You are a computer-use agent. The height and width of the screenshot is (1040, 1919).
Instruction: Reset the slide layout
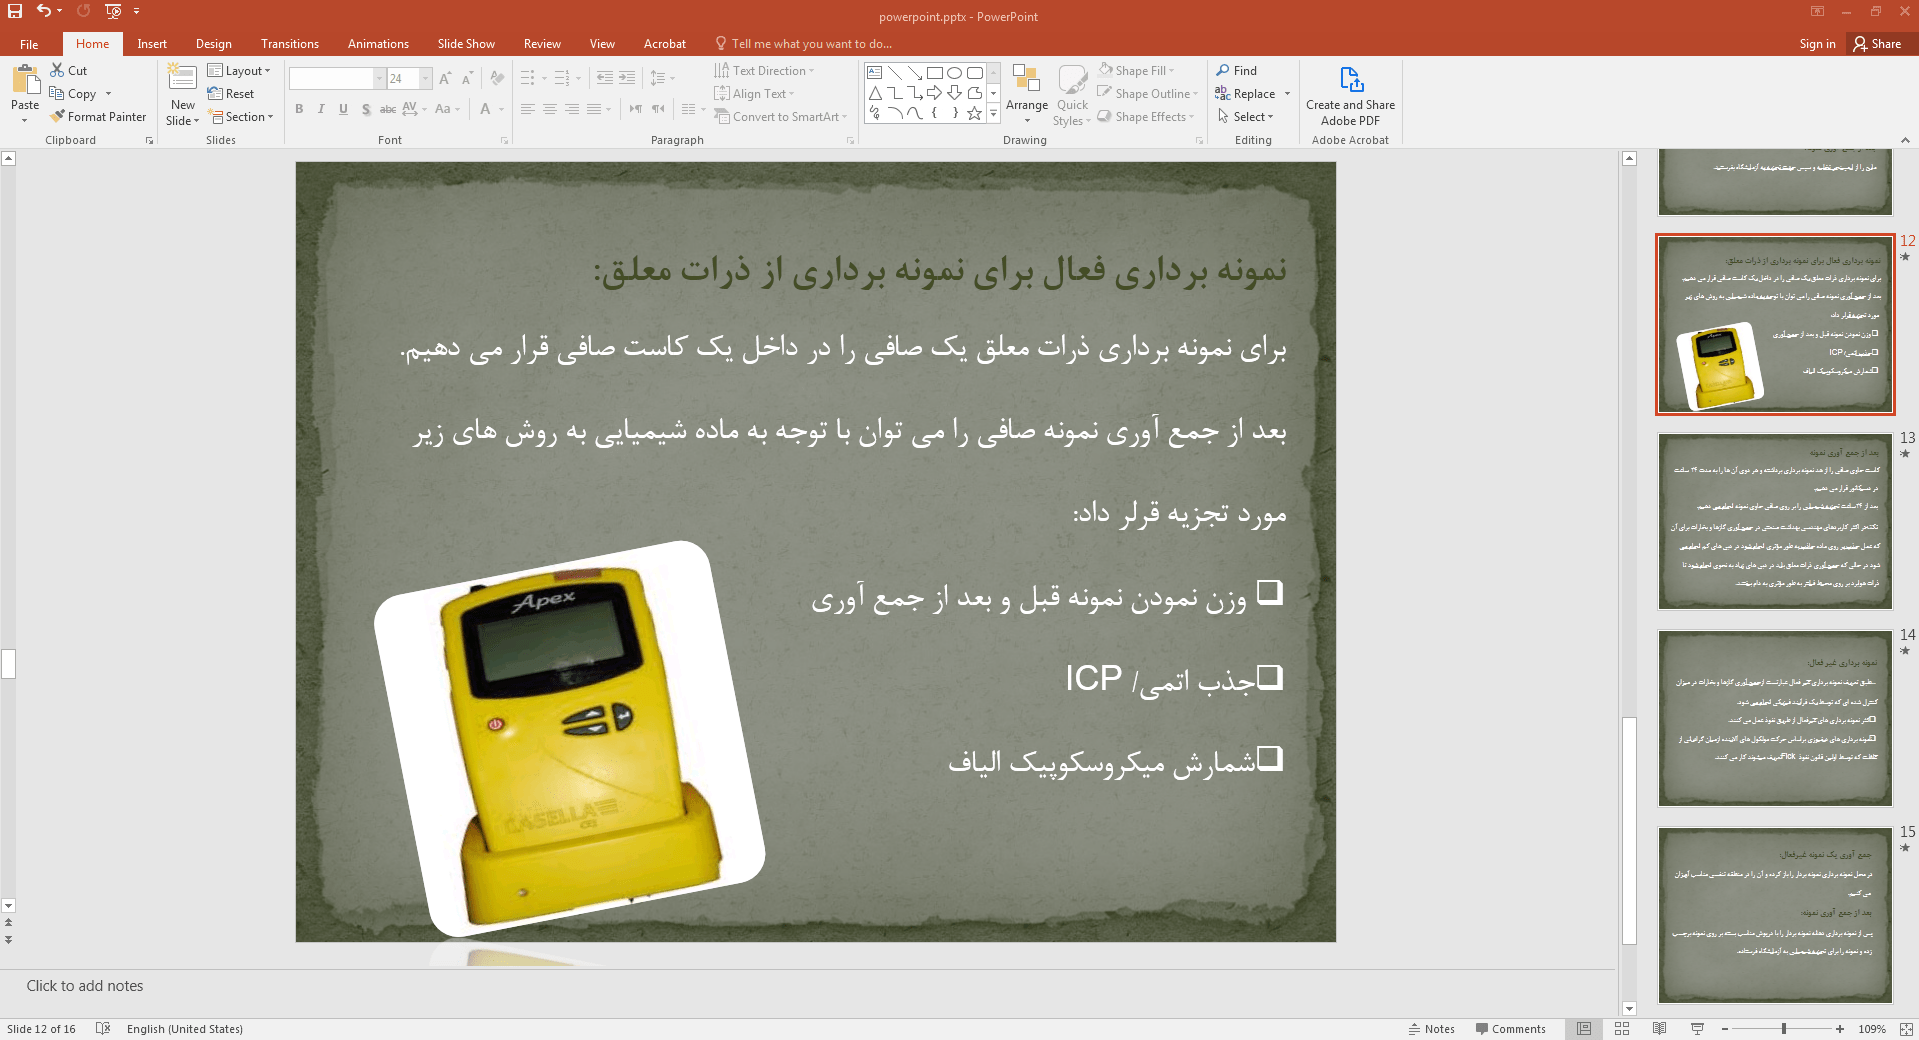231,94
